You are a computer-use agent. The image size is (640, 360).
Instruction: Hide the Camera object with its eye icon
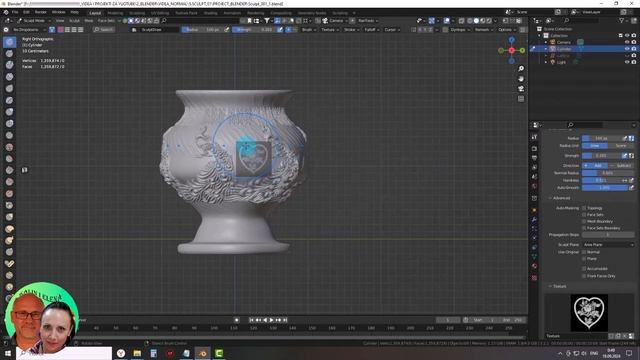tap(627, 42)
